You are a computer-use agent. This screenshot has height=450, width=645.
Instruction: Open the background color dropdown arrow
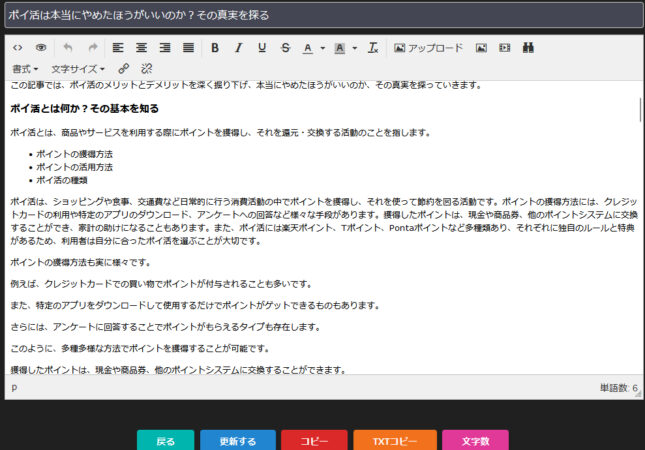pyautogui.click(x=355, y=48)
